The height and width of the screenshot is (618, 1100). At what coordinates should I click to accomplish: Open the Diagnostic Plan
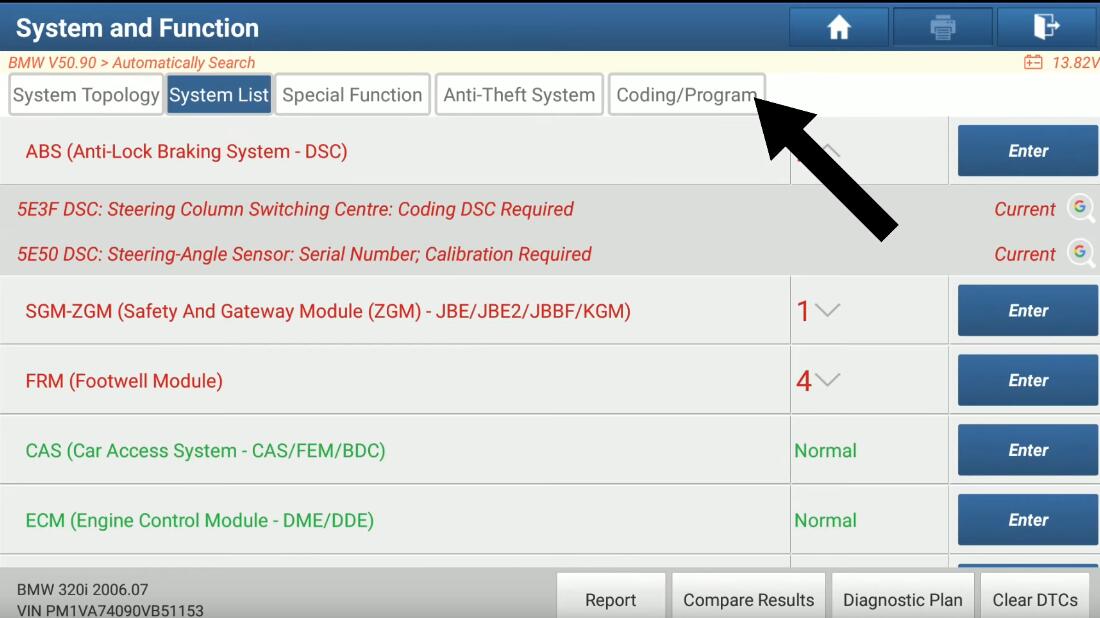[902, 599]
